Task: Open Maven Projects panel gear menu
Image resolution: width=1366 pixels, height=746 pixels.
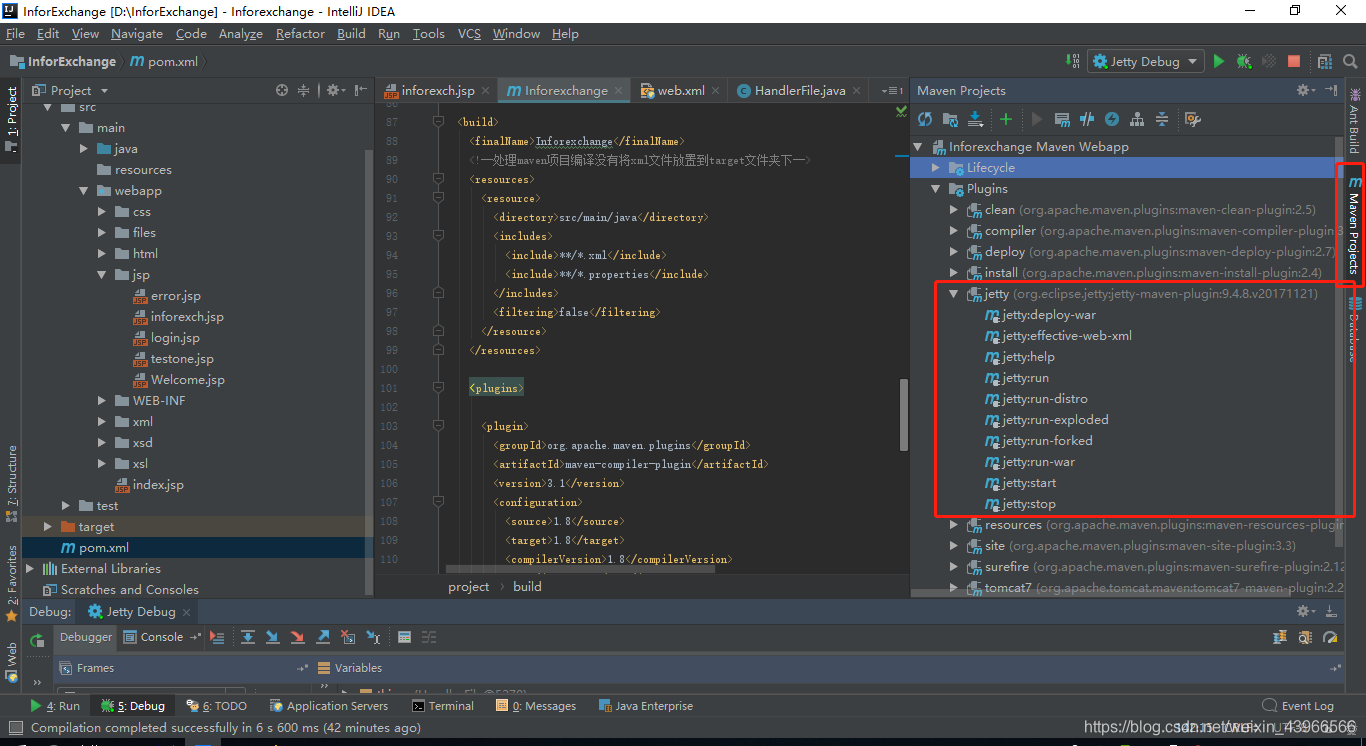Action: [1305, 90]
